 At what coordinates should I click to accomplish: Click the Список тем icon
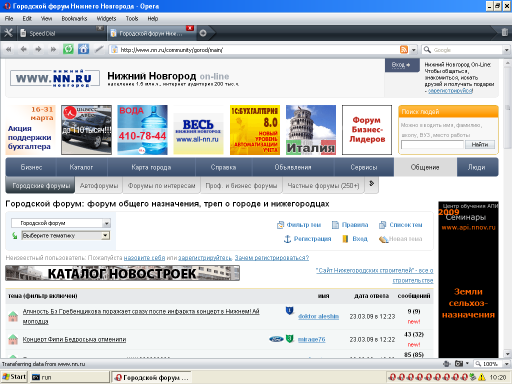point(382,225)
